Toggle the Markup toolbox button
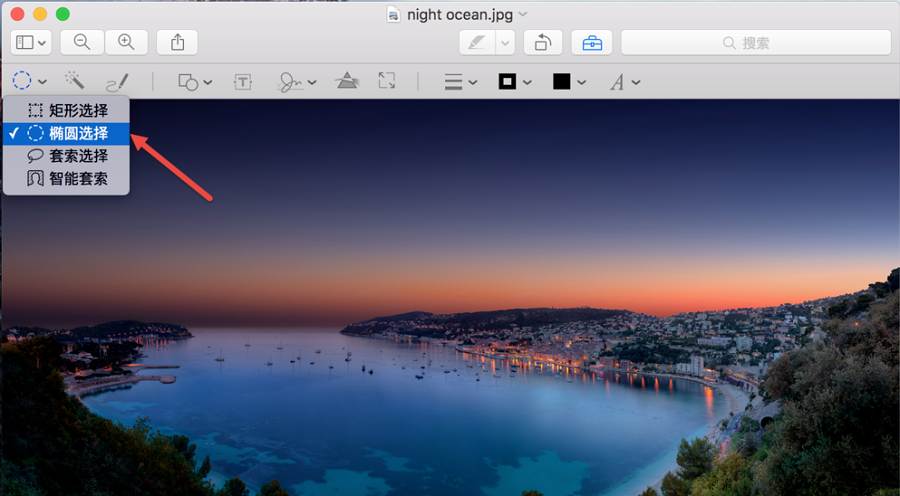 pos(592,42)
